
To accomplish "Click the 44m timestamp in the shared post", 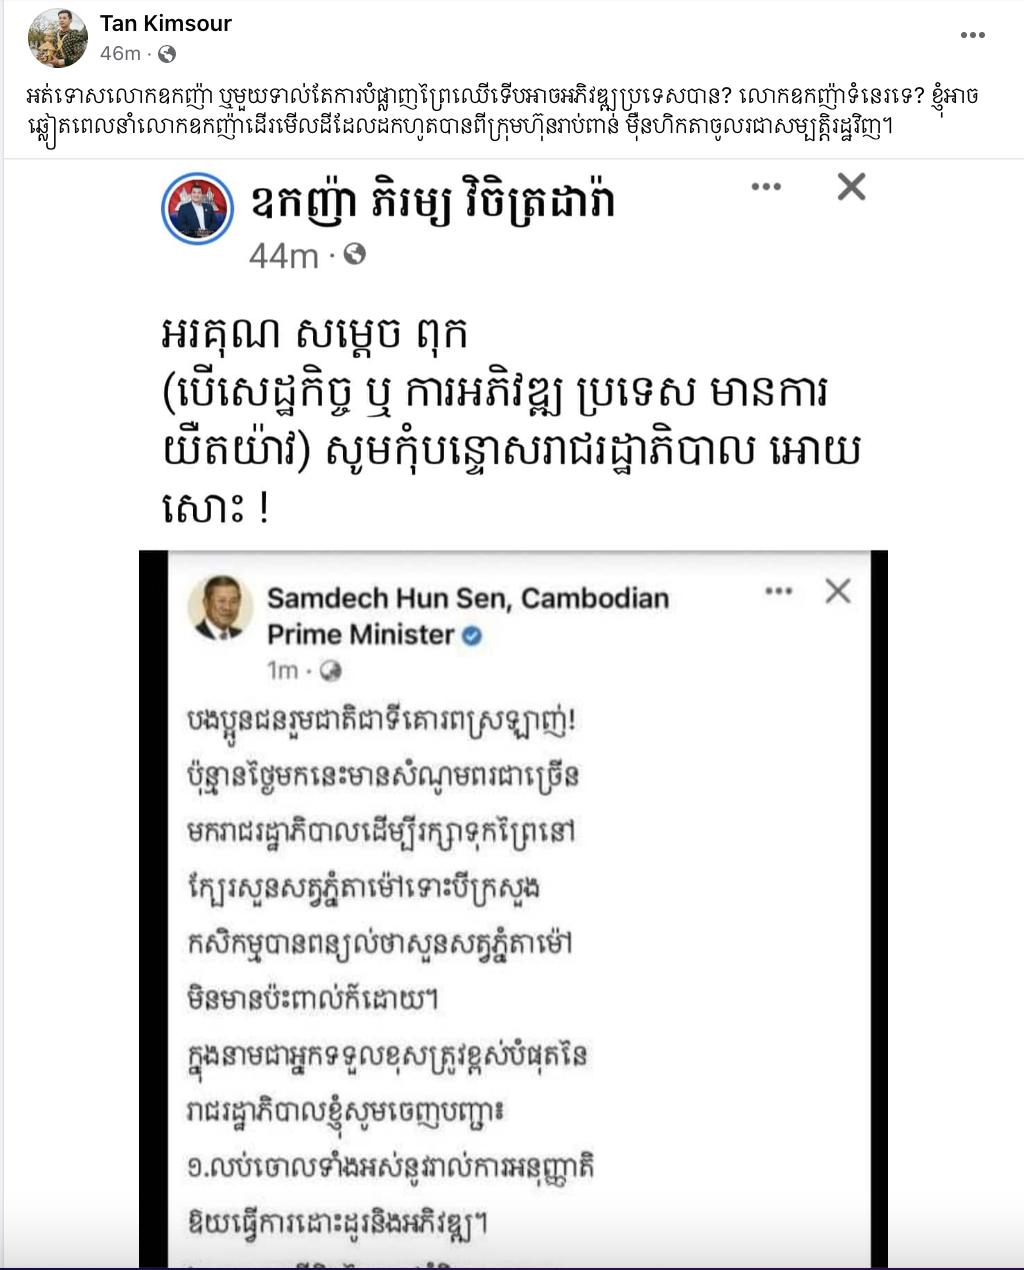I will click(283, 256).
